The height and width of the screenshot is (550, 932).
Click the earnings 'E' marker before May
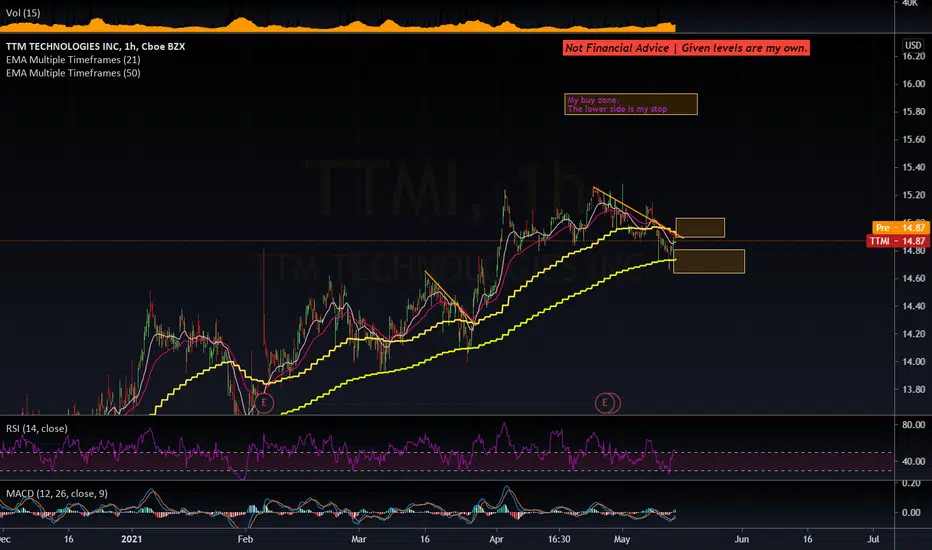pyautogui.click(x=605, y=403)
